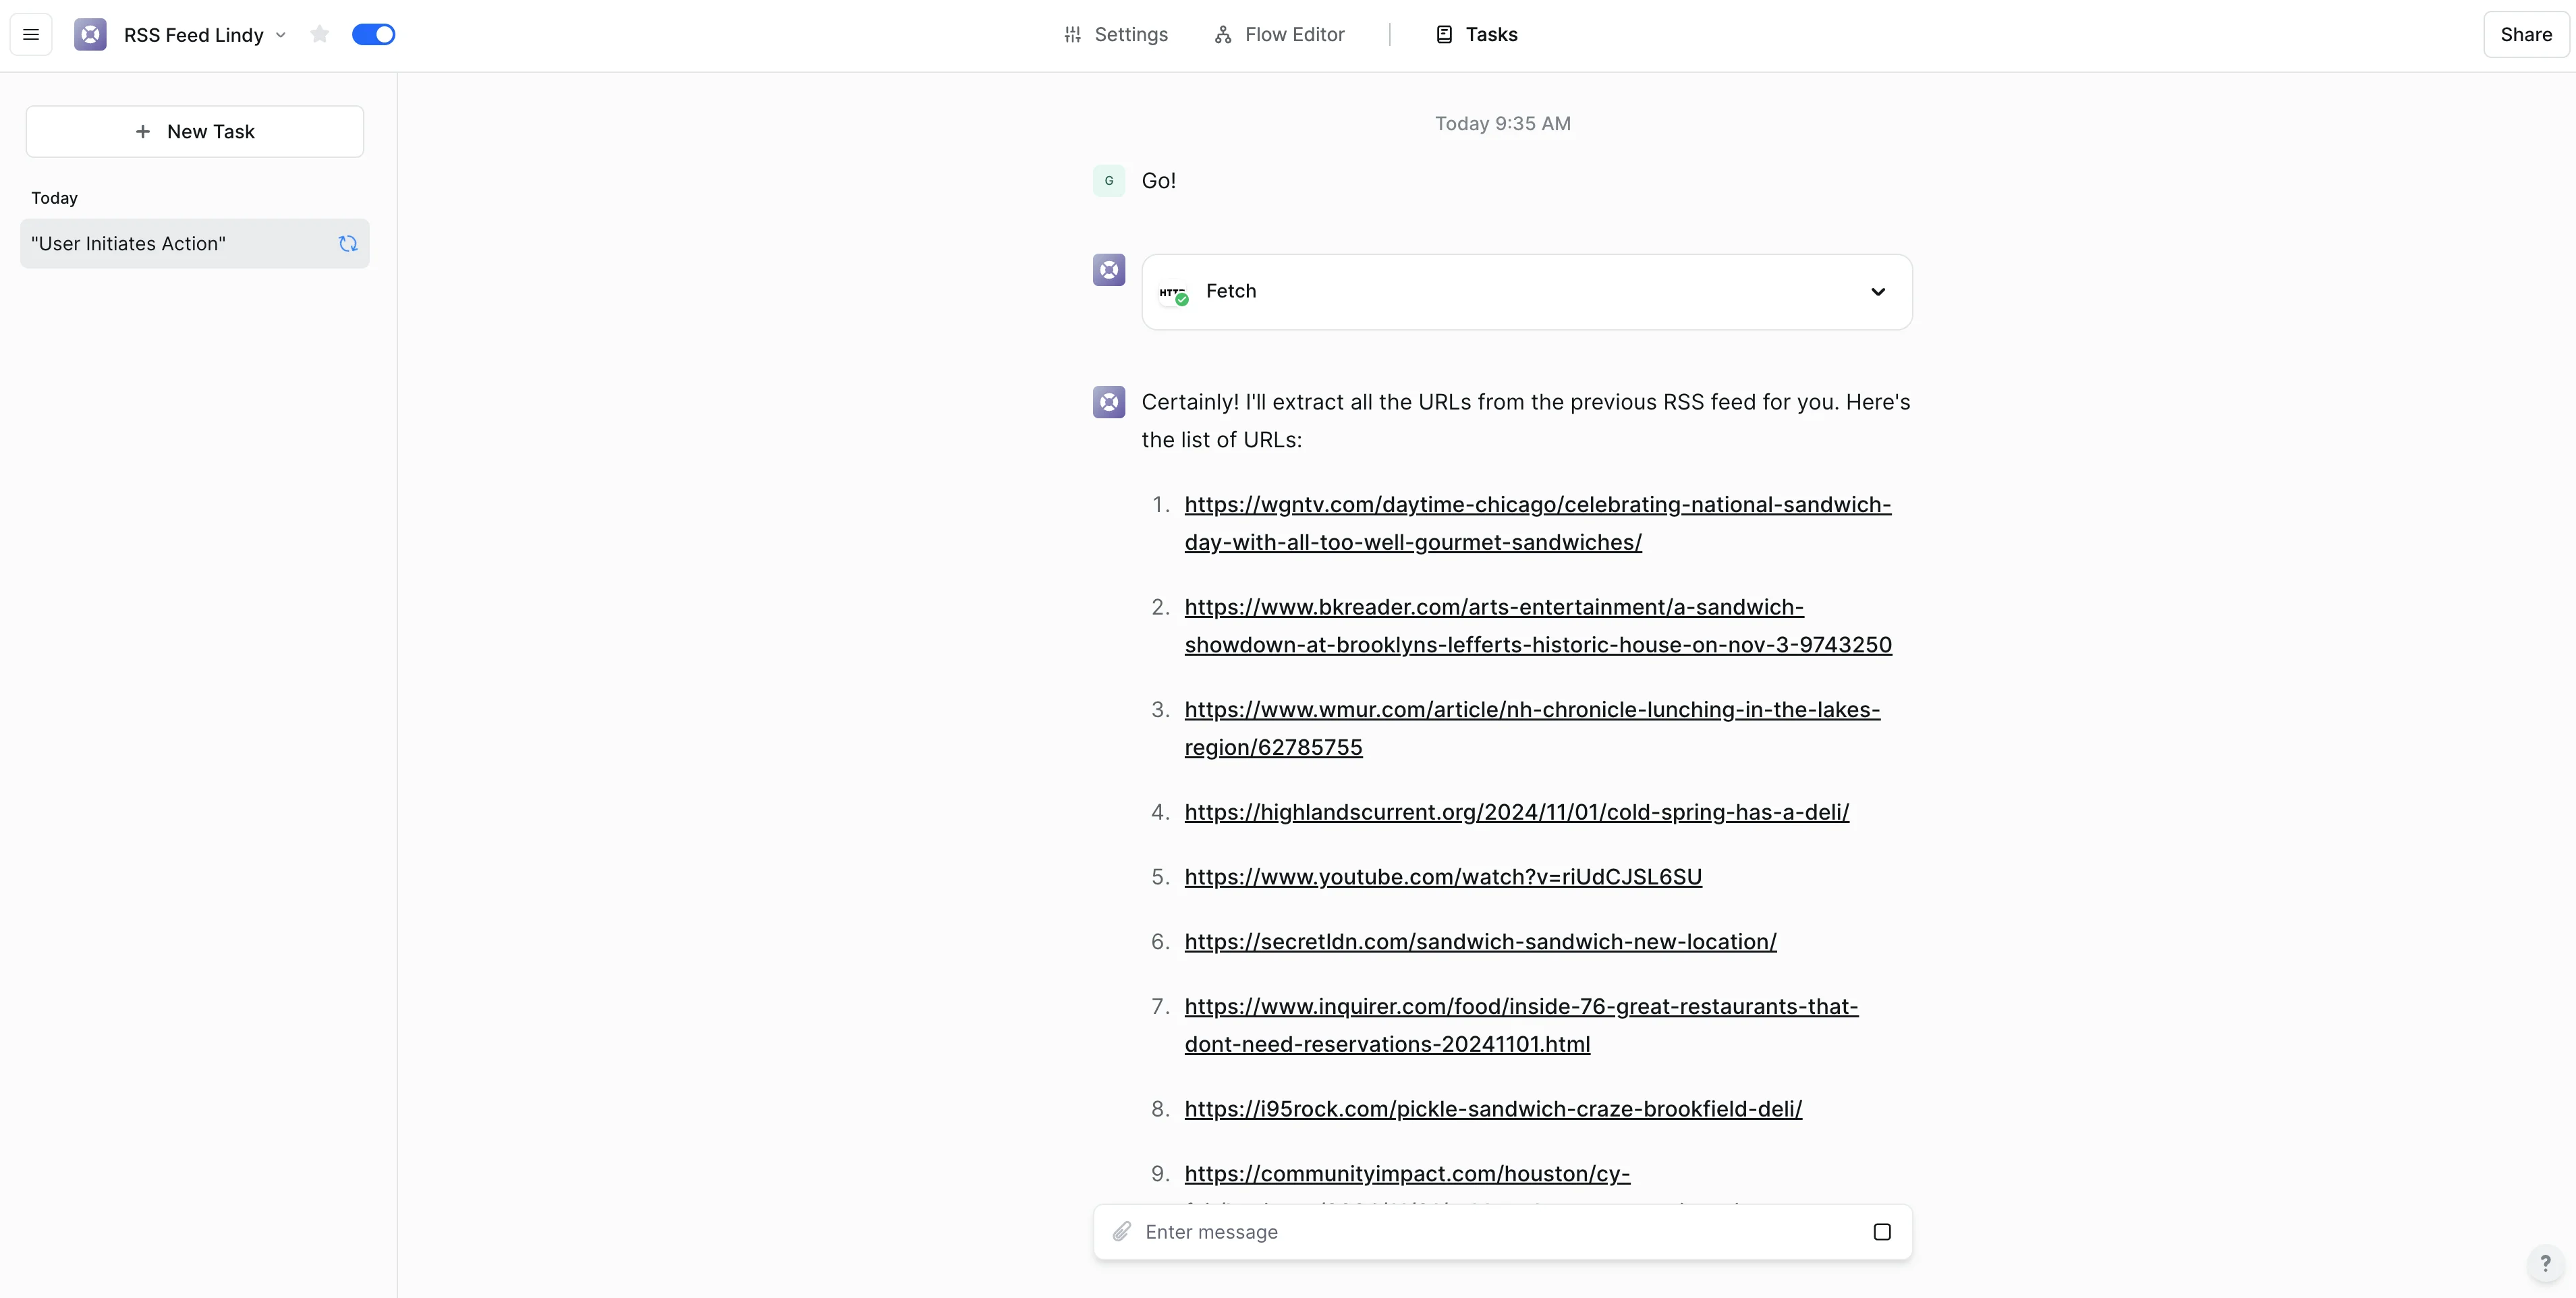Image resolution: width=2576 pixels, height=1298 pixels.
Task: Click the green G user avatar
Action: click(x=1108, y=181)
